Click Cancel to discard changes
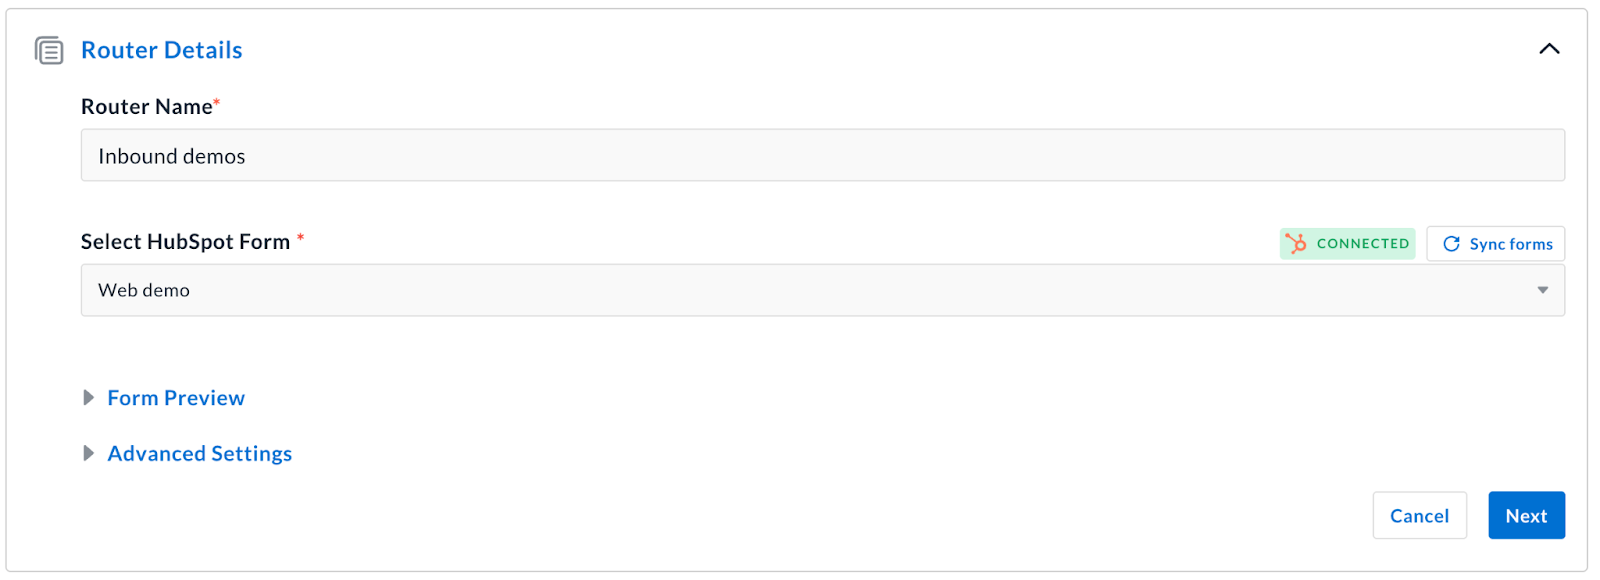 [x=1418, y=515]
